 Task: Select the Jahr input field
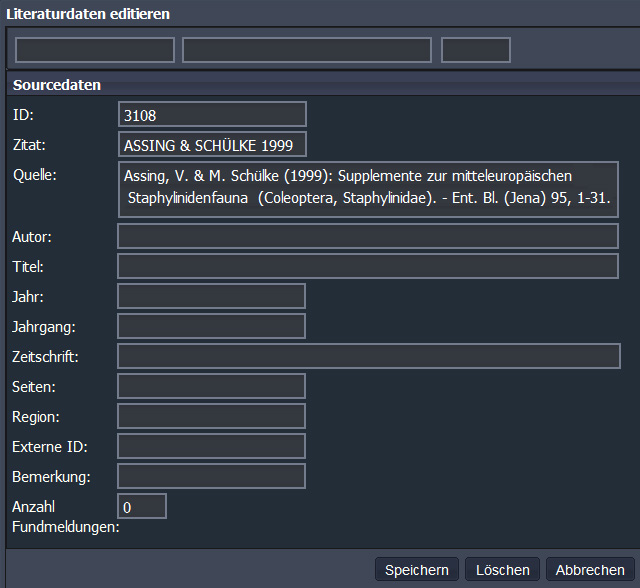tap(212, 297)
